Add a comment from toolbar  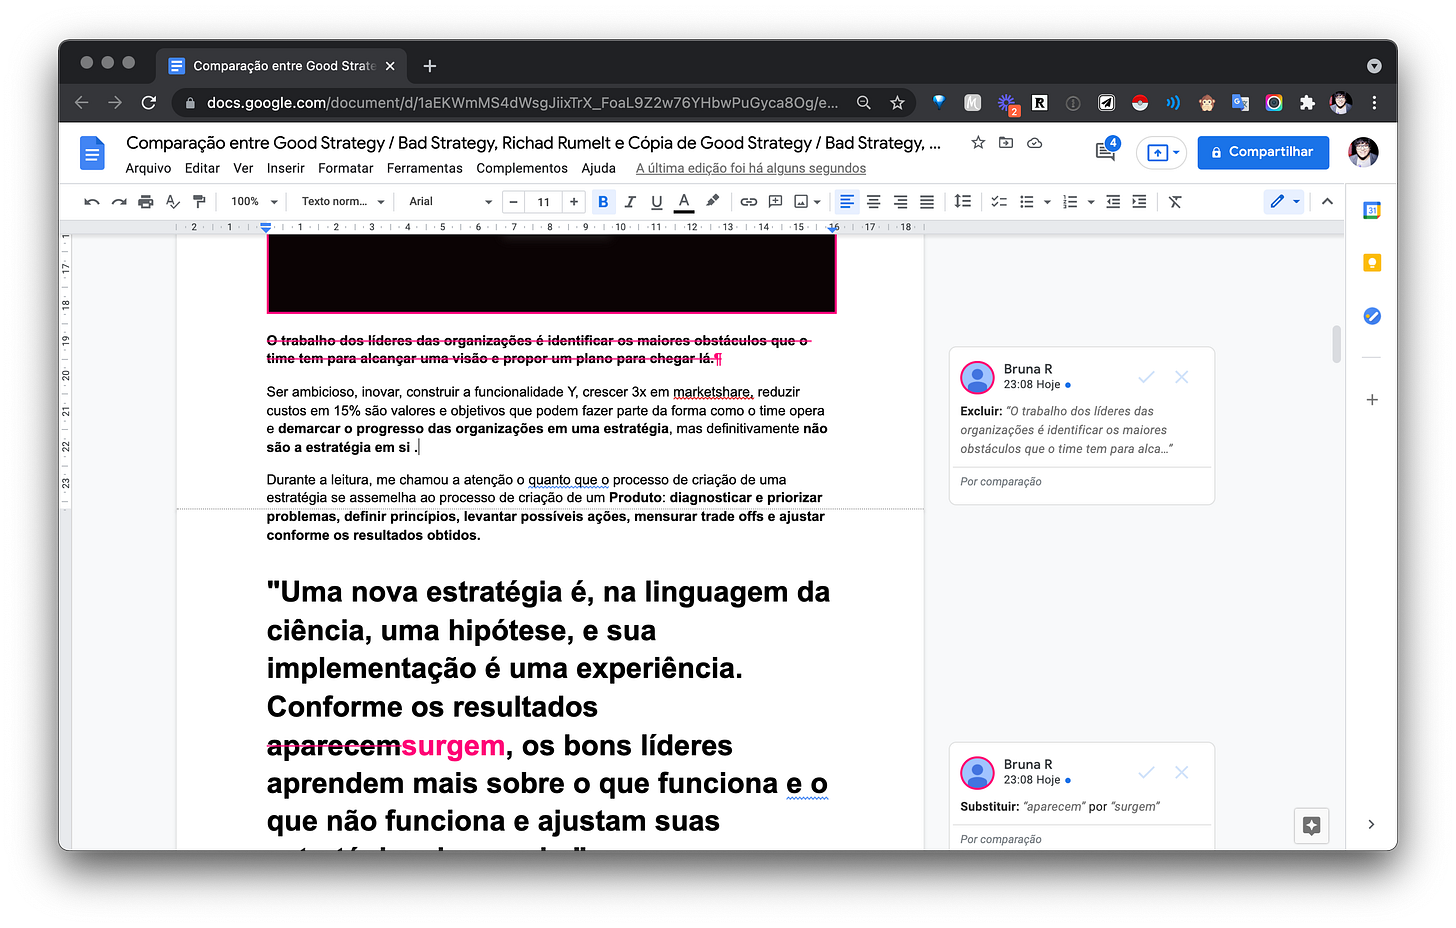tap(775, 202)
